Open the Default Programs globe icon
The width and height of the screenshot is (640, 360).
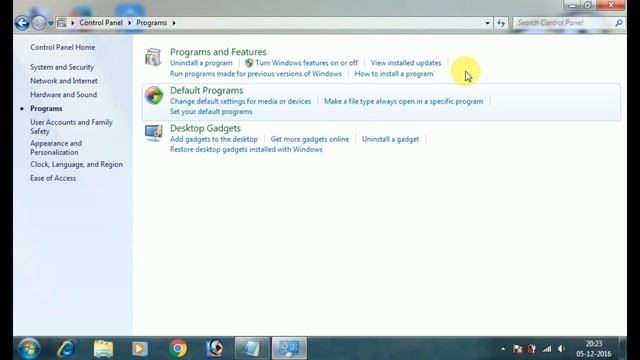click(153, 96)
